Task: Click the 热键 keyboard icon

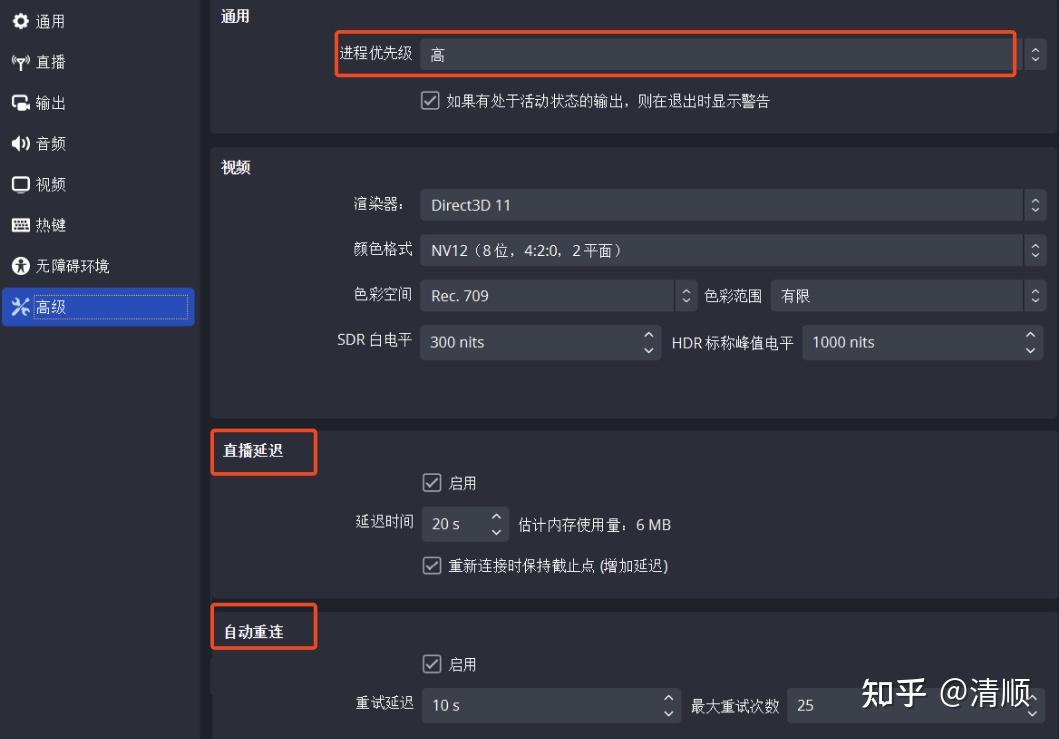Action: tap(21, 225)
